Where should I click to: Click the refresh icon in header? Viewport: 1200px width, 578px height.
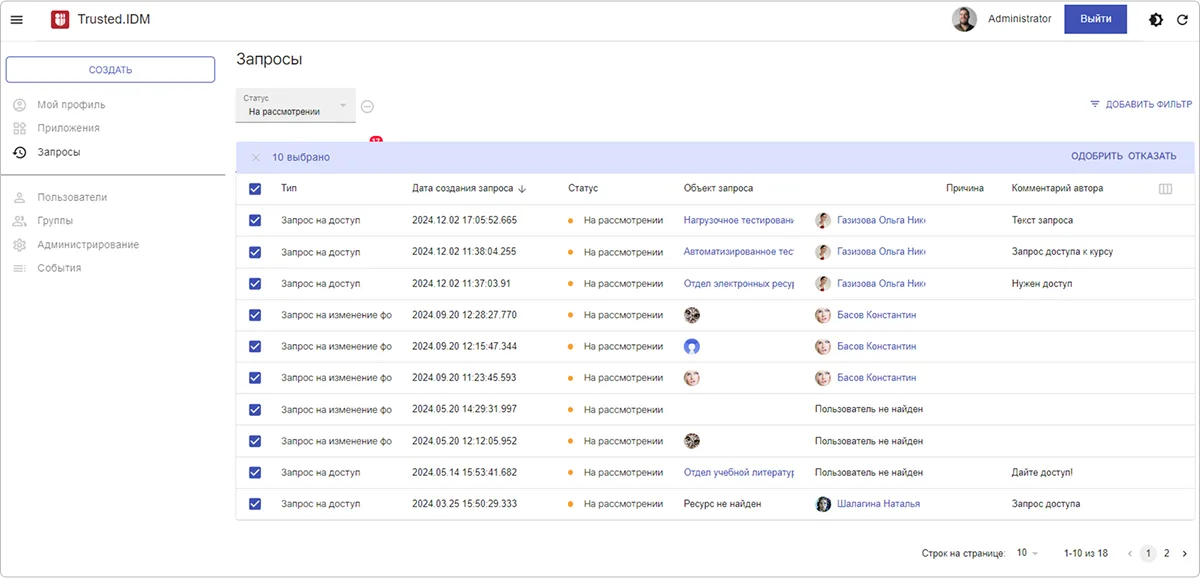(x=1182, y=20)
